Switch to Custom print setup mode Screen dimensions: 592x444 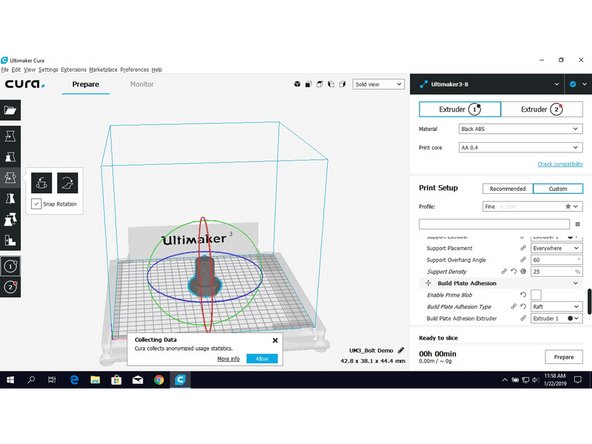558,188
